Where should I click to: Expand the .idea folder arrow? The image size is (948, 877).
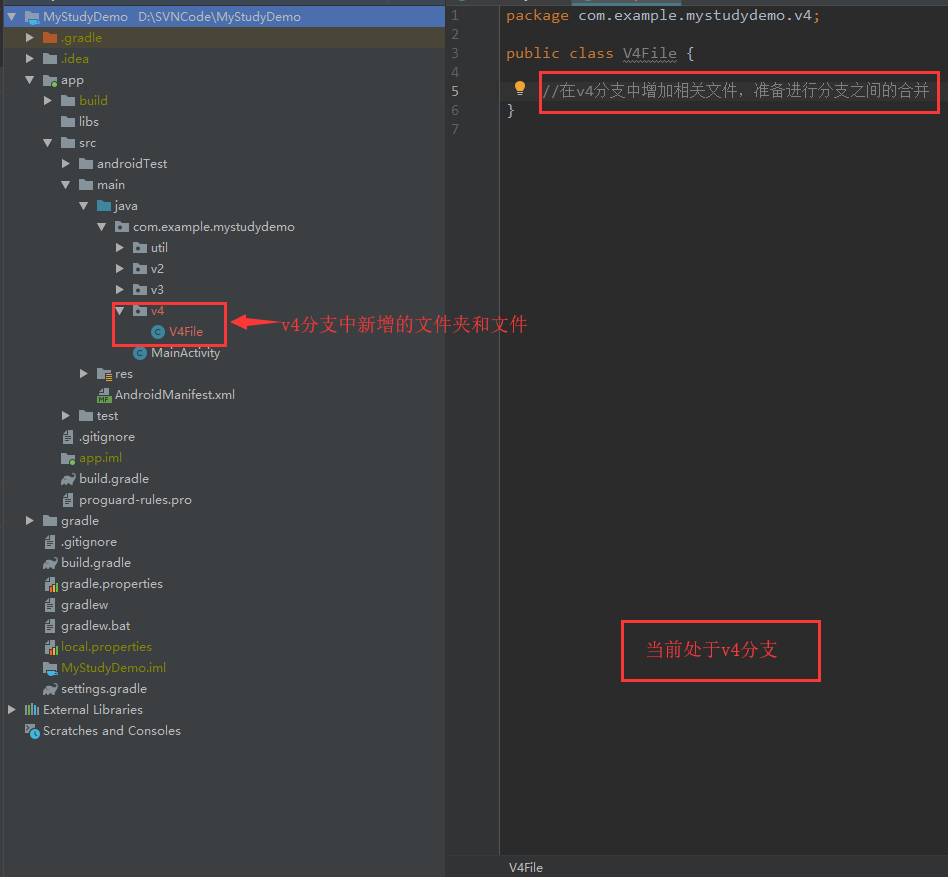point(30,59)
